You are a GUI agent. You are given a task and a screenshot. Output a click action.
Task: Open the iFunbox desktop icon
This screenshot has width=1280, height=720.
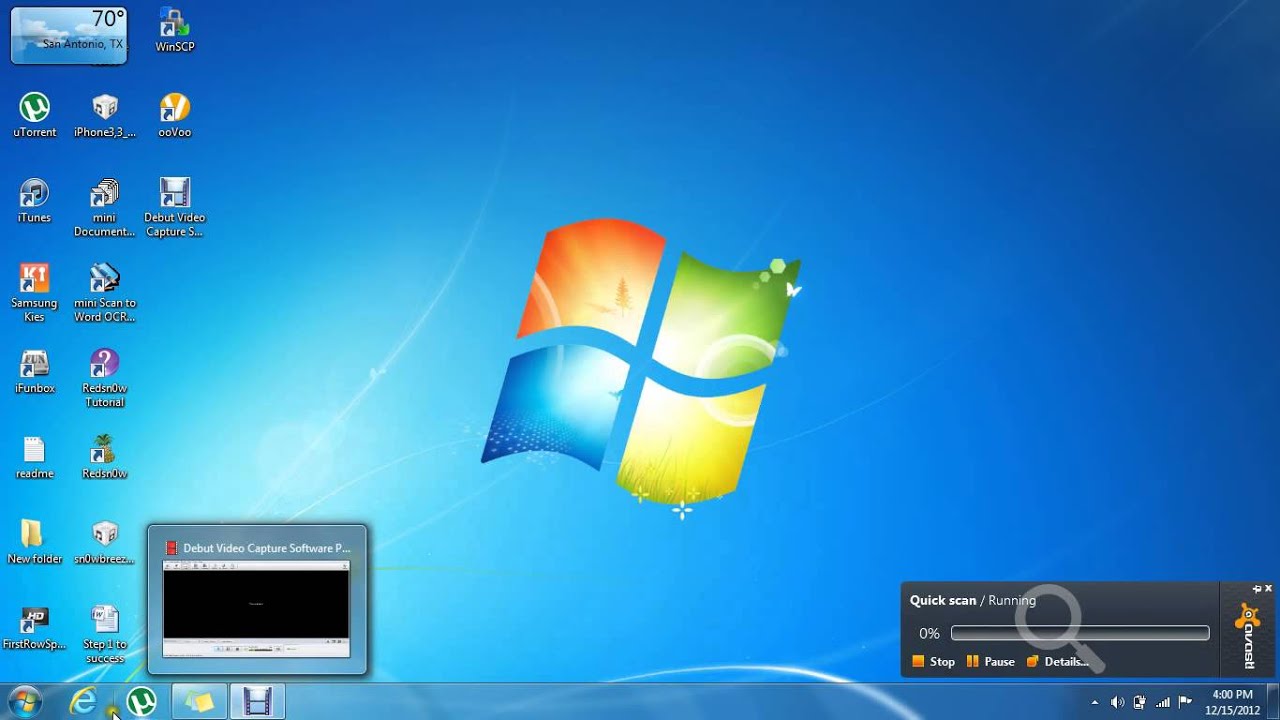pos(34,371)
